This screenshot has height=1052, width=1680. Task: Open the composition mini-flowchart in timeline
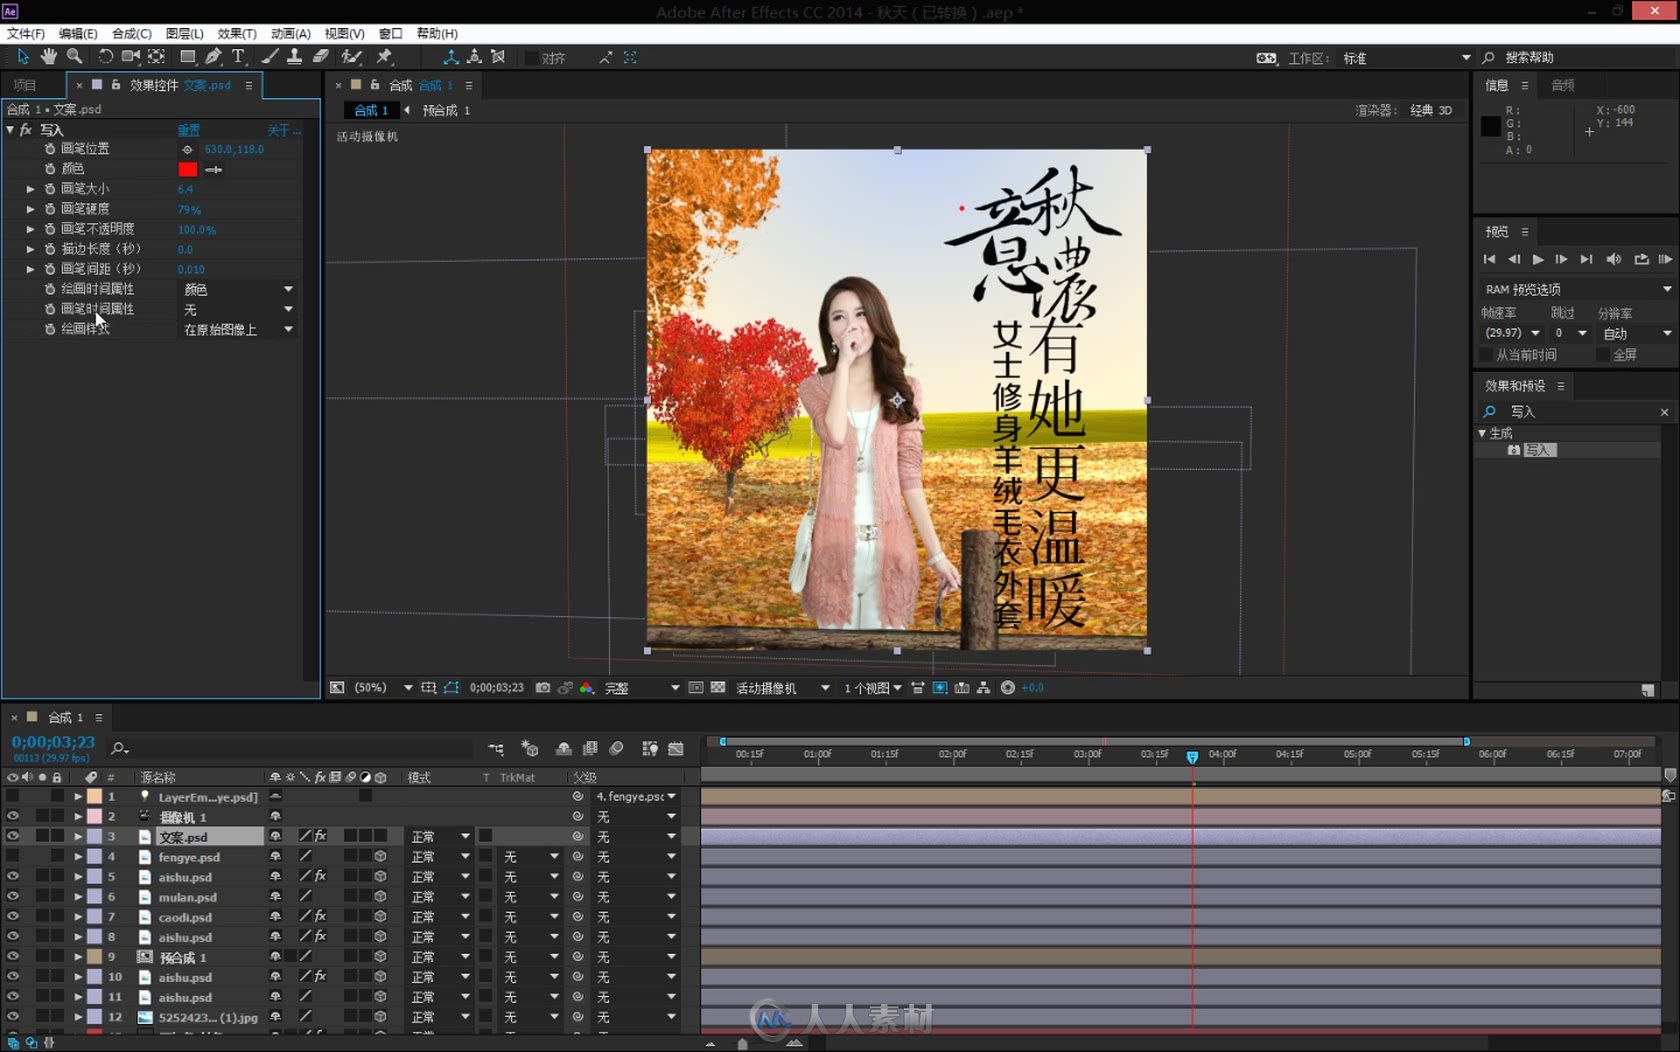[496, 748]
